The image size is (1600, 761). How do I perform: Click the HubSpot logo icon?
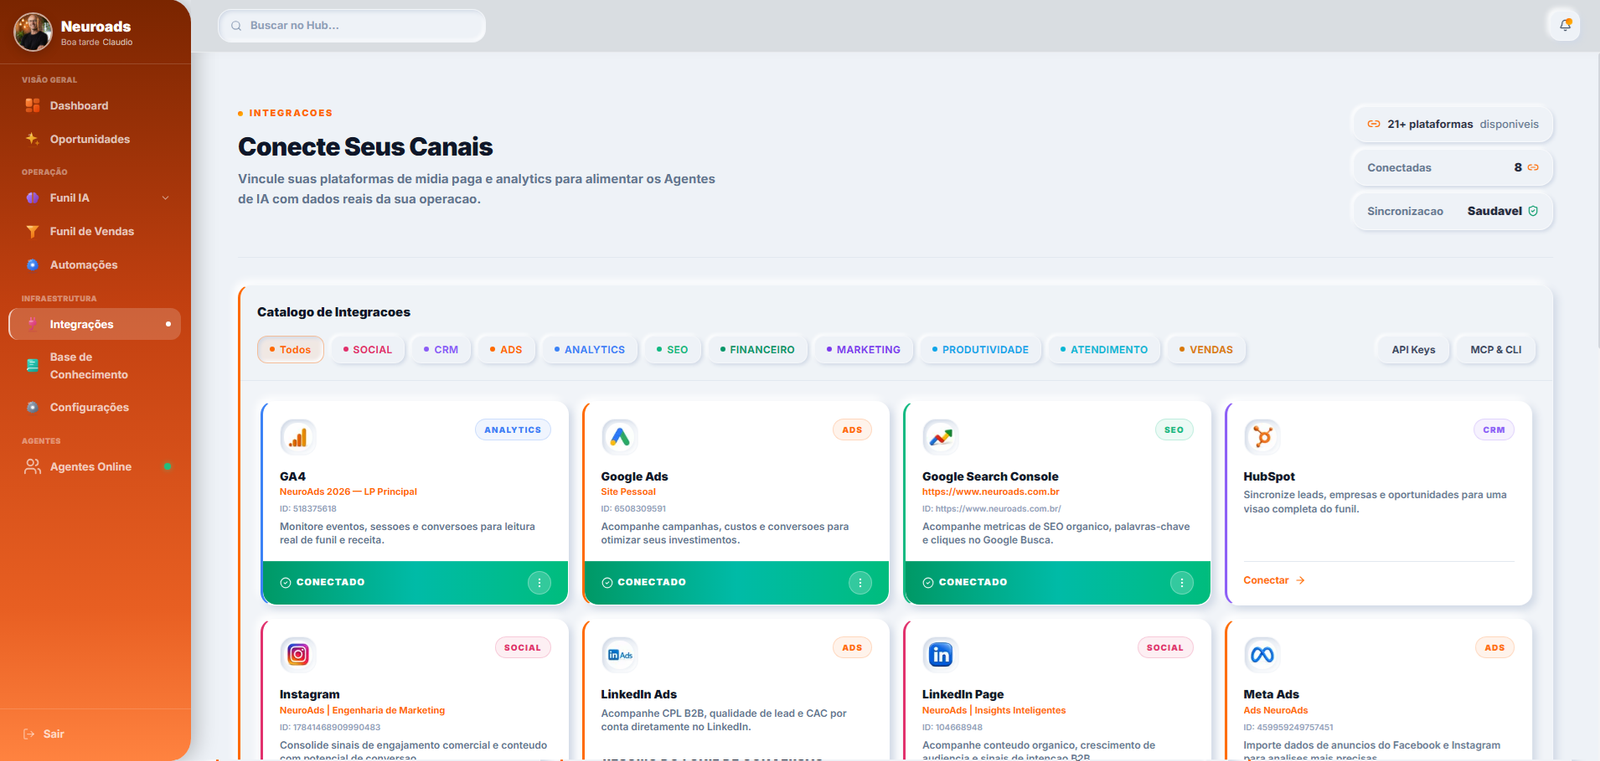1262,437
